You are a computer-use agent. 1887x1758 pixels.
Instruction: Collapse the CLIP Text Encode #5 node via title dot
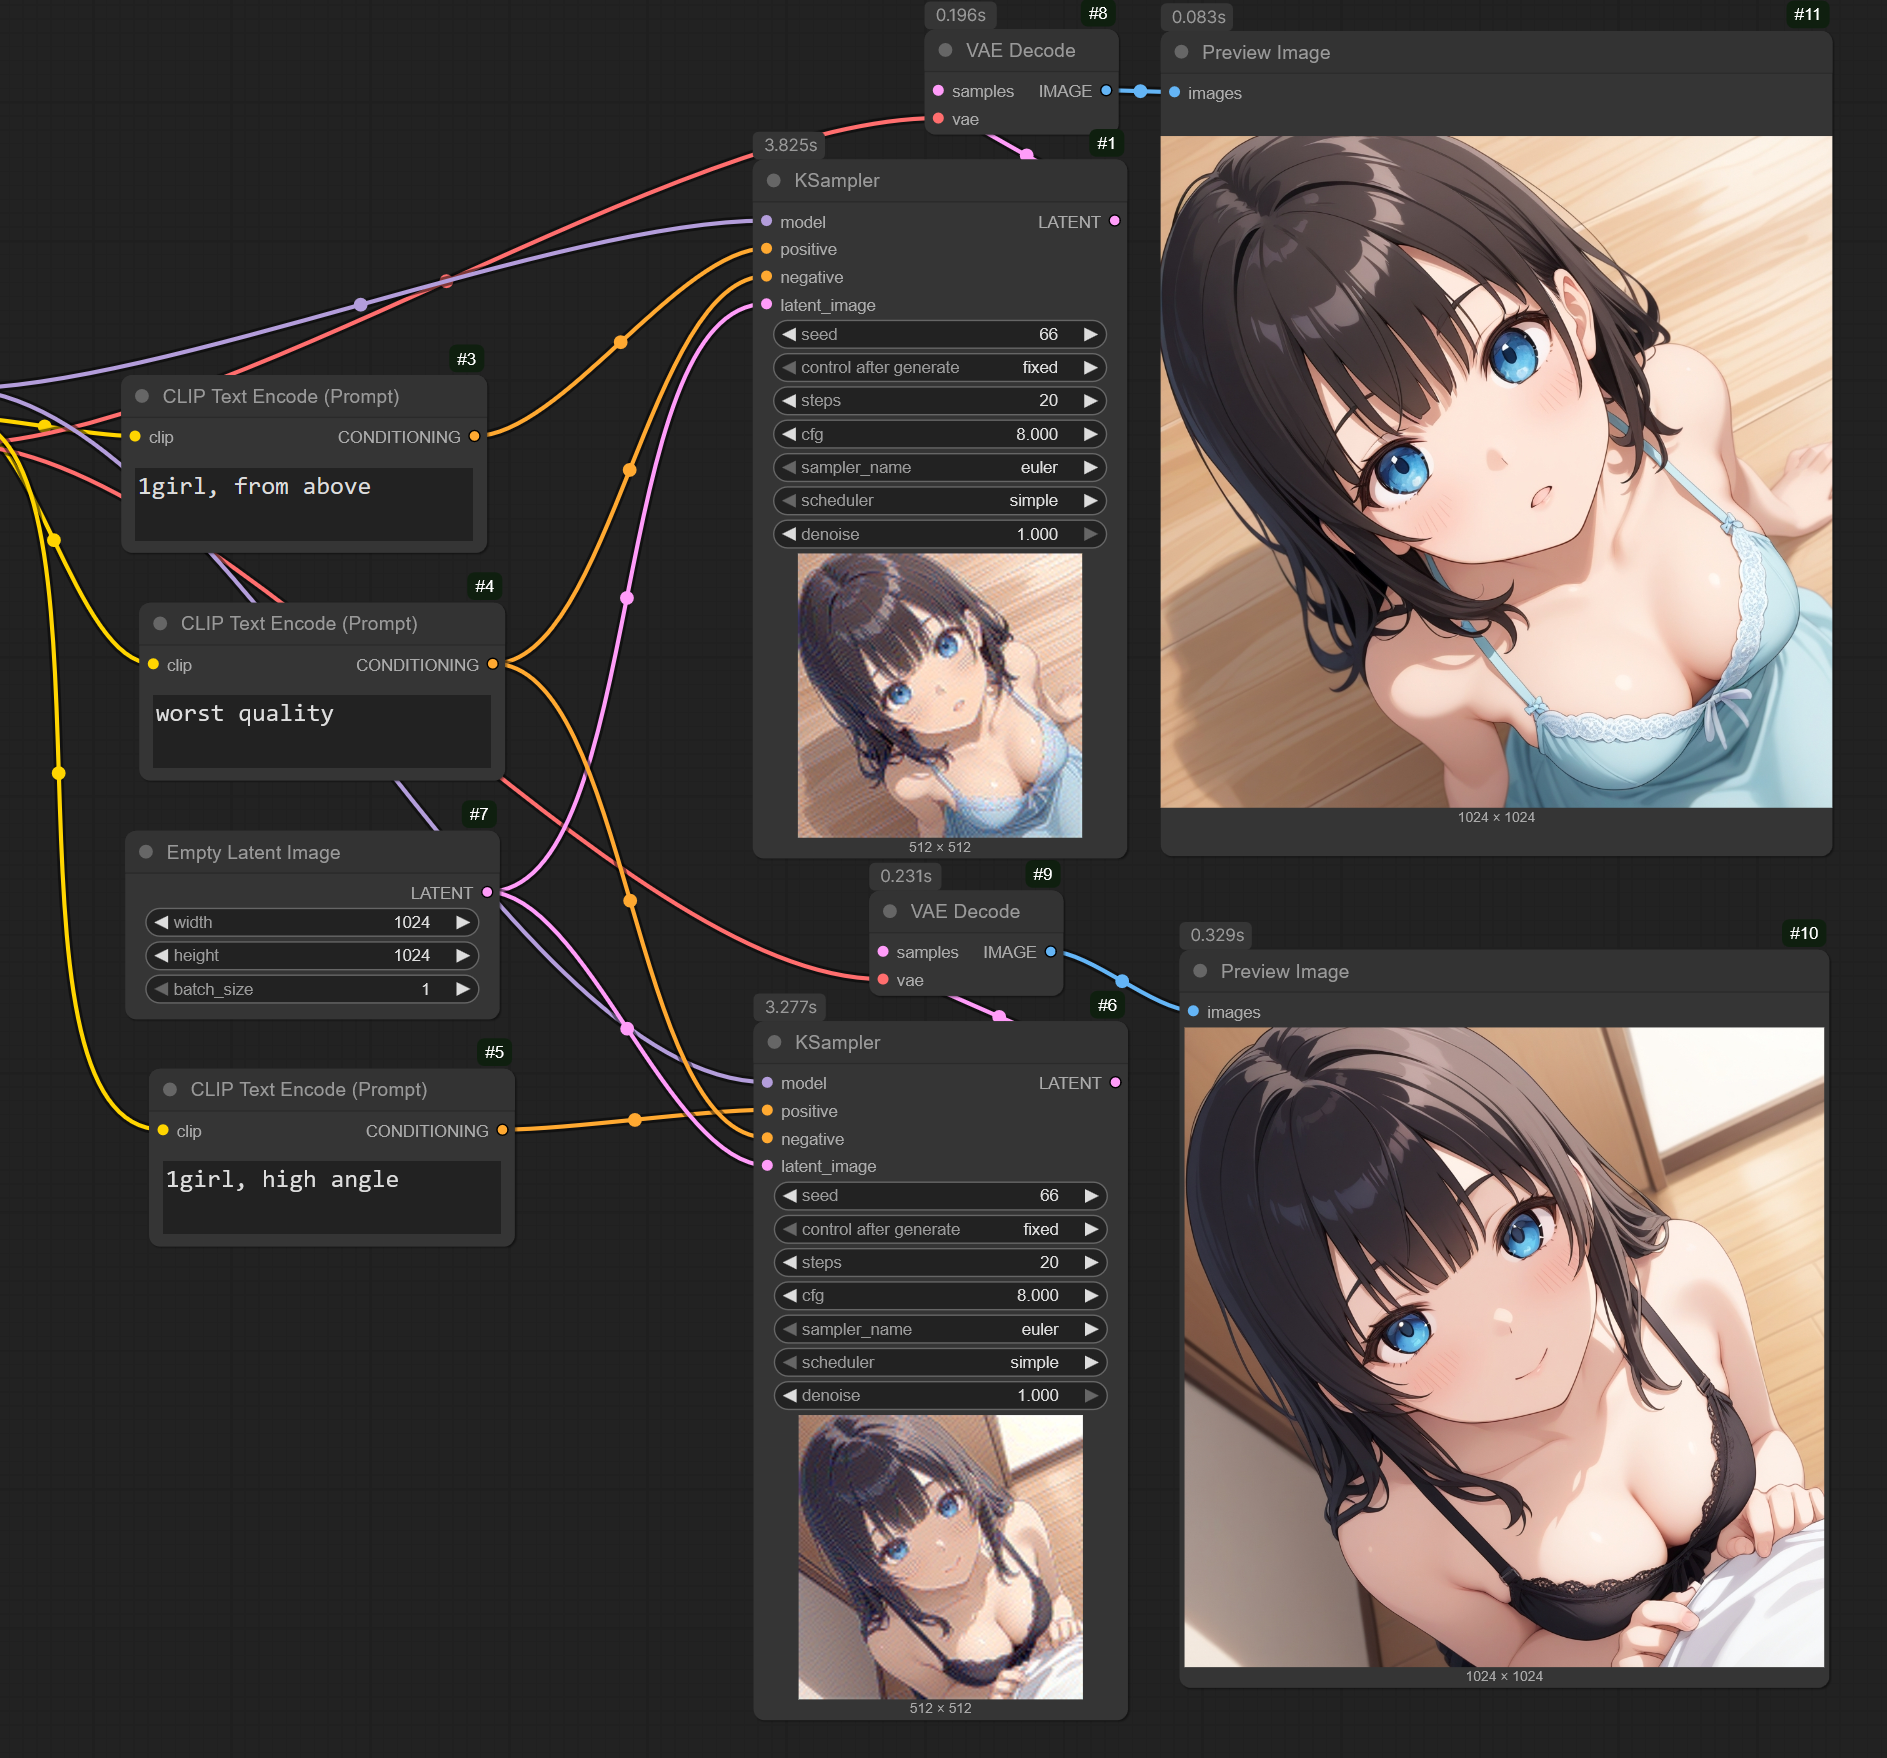click(170, 1089)
